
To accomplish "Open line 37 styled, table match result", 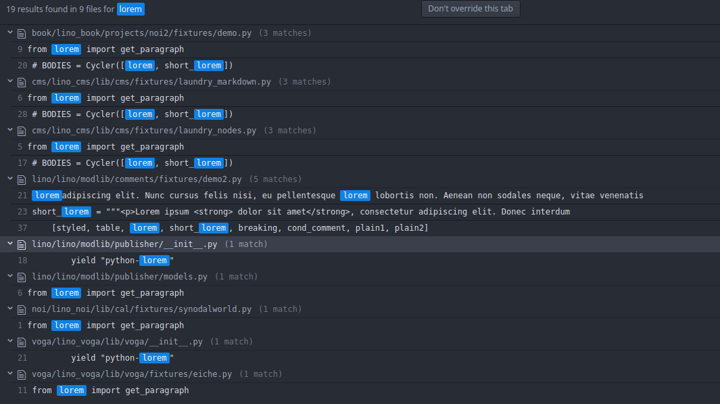I will pos(360,228).
